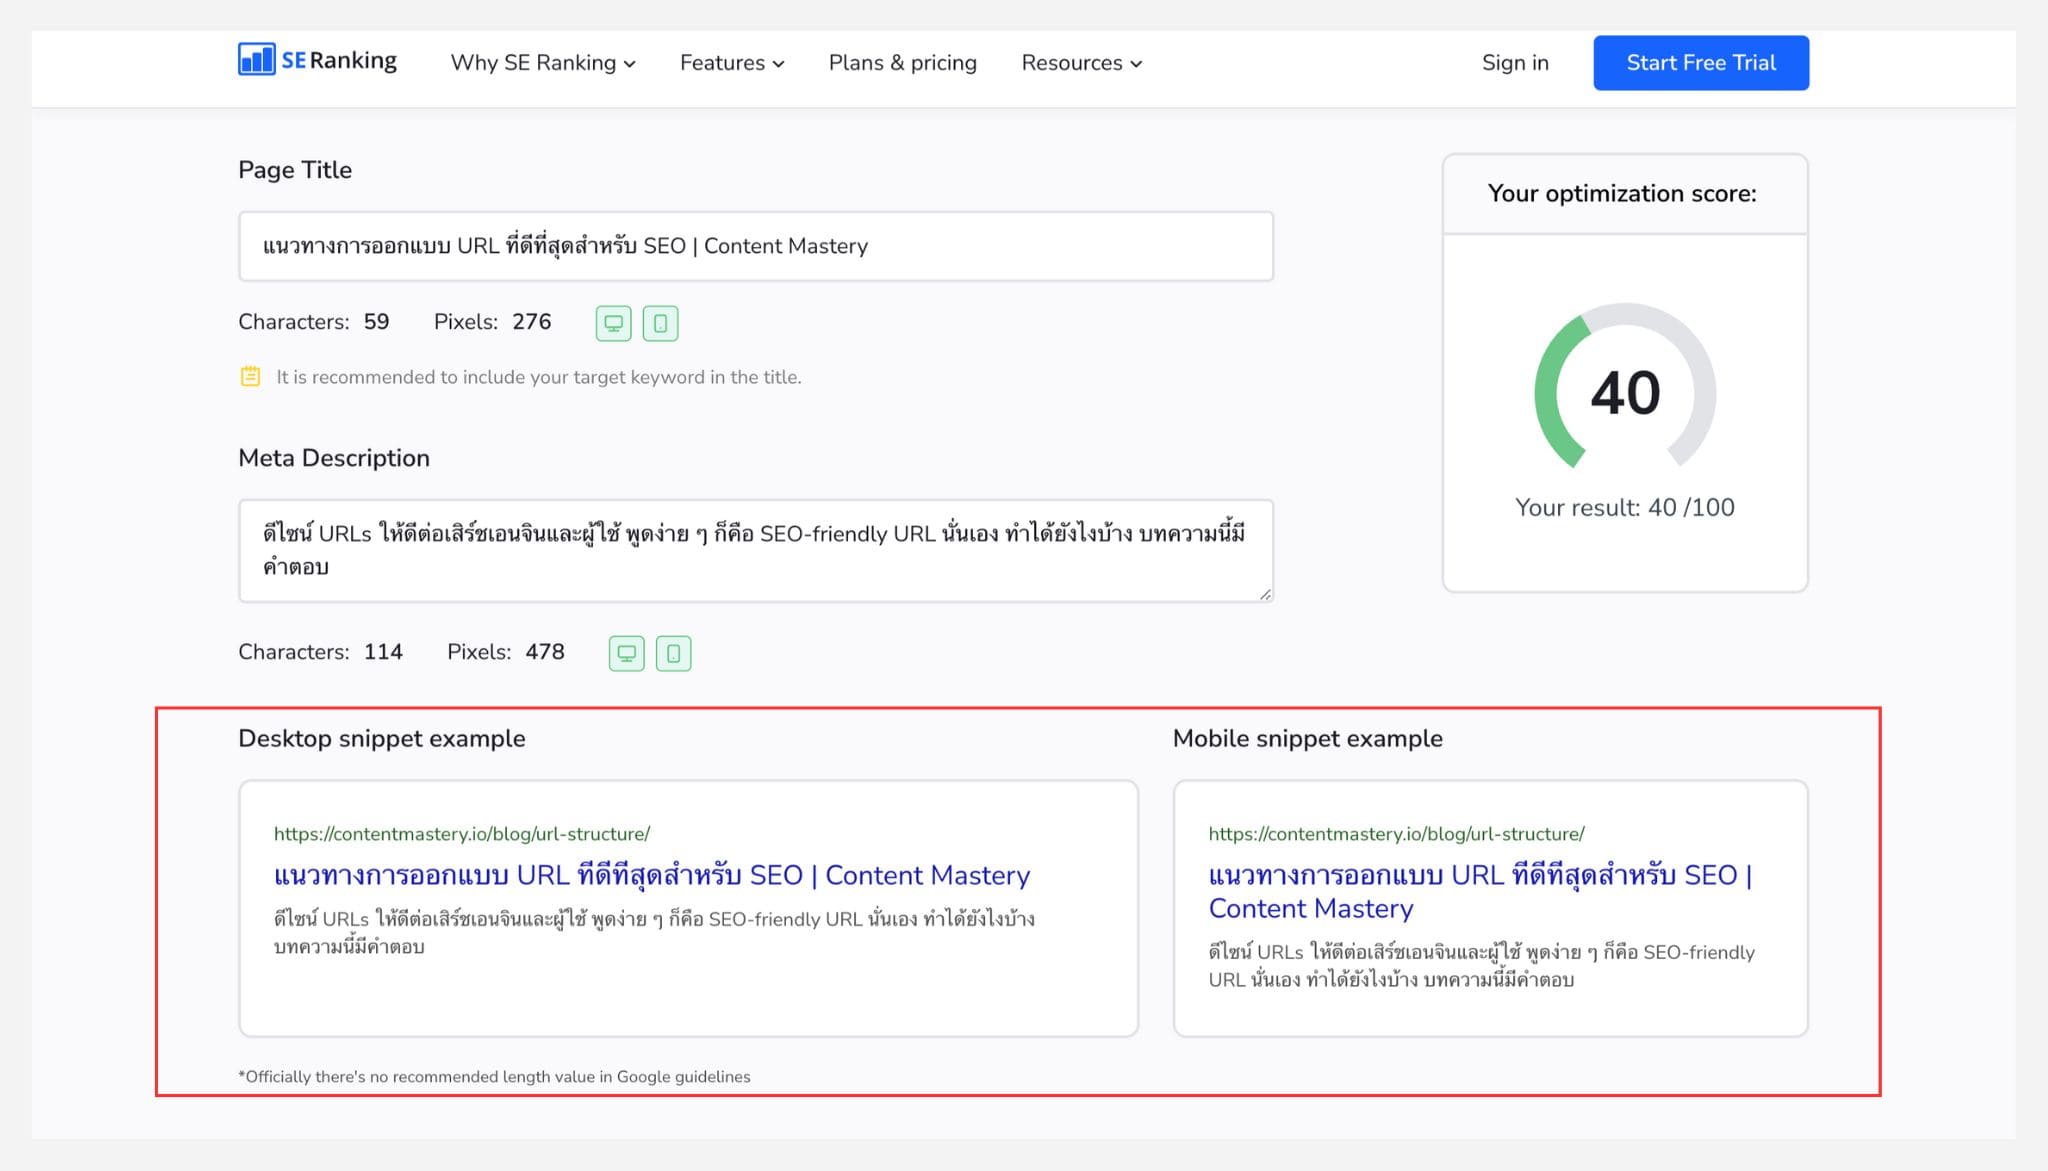The image size is (2048, 1171).
Task: Focus the Page Title input field
Action: coord(756,246)
